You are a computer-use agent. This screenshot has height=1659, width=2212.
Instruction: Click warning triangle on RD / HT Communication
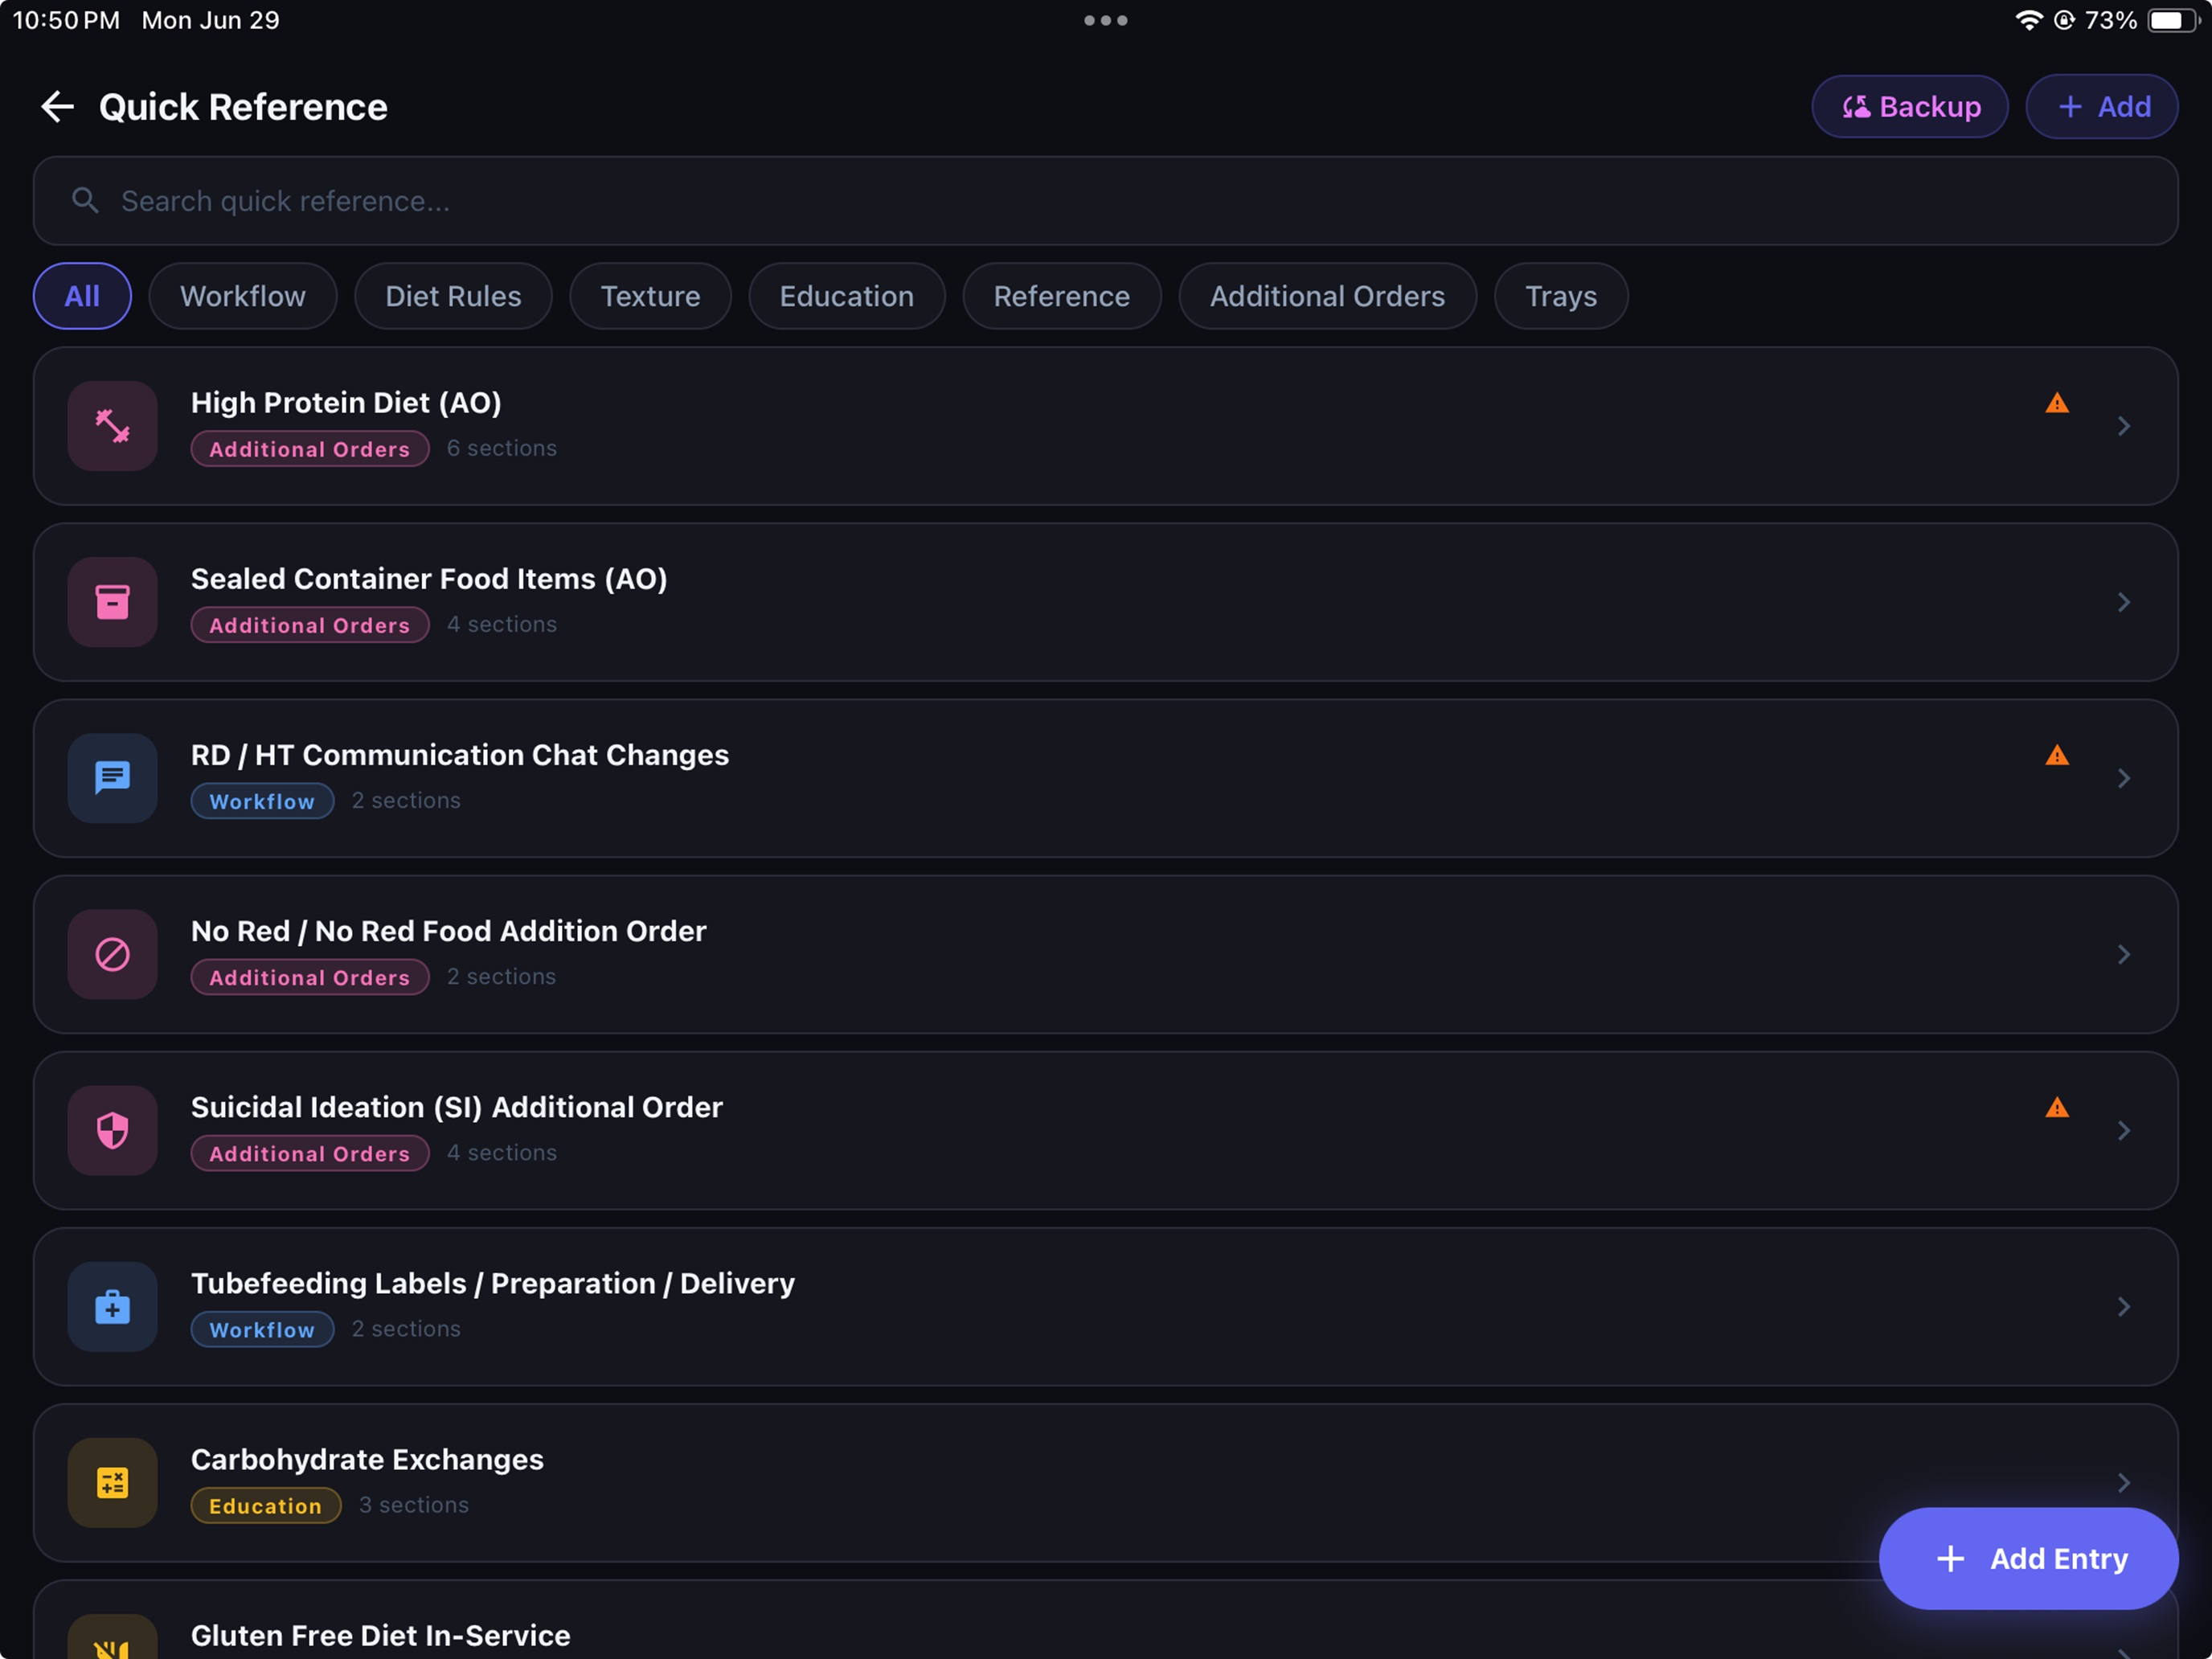point(2057,755)
